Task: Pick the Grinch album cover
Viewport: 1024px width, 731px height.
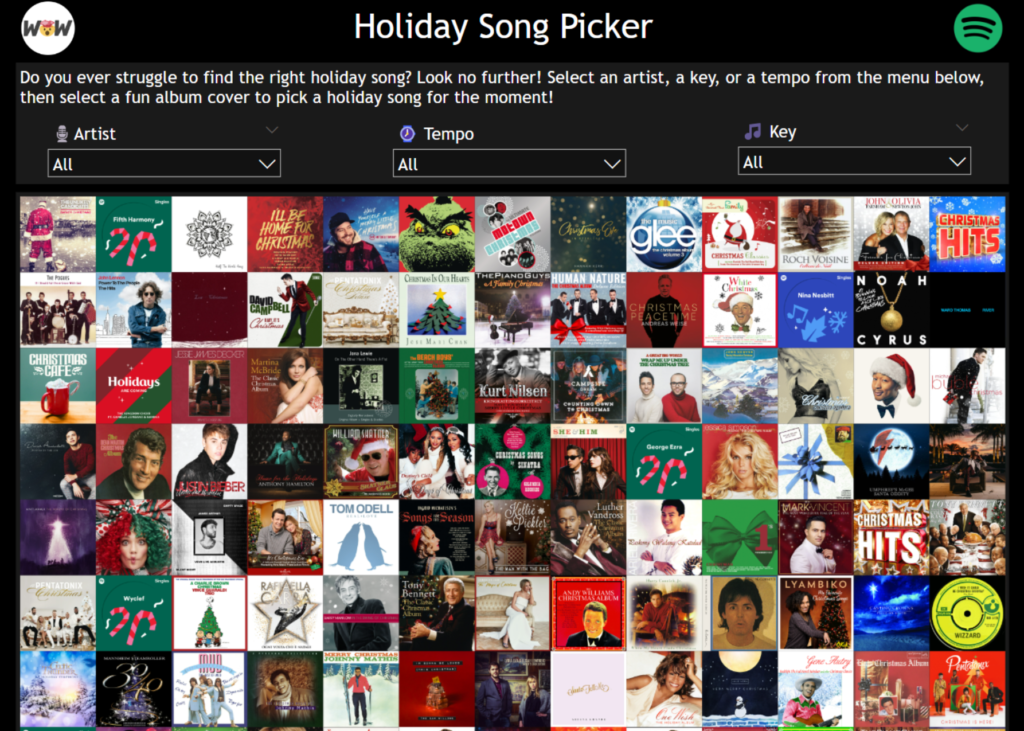Action: (x=437, y=234)
